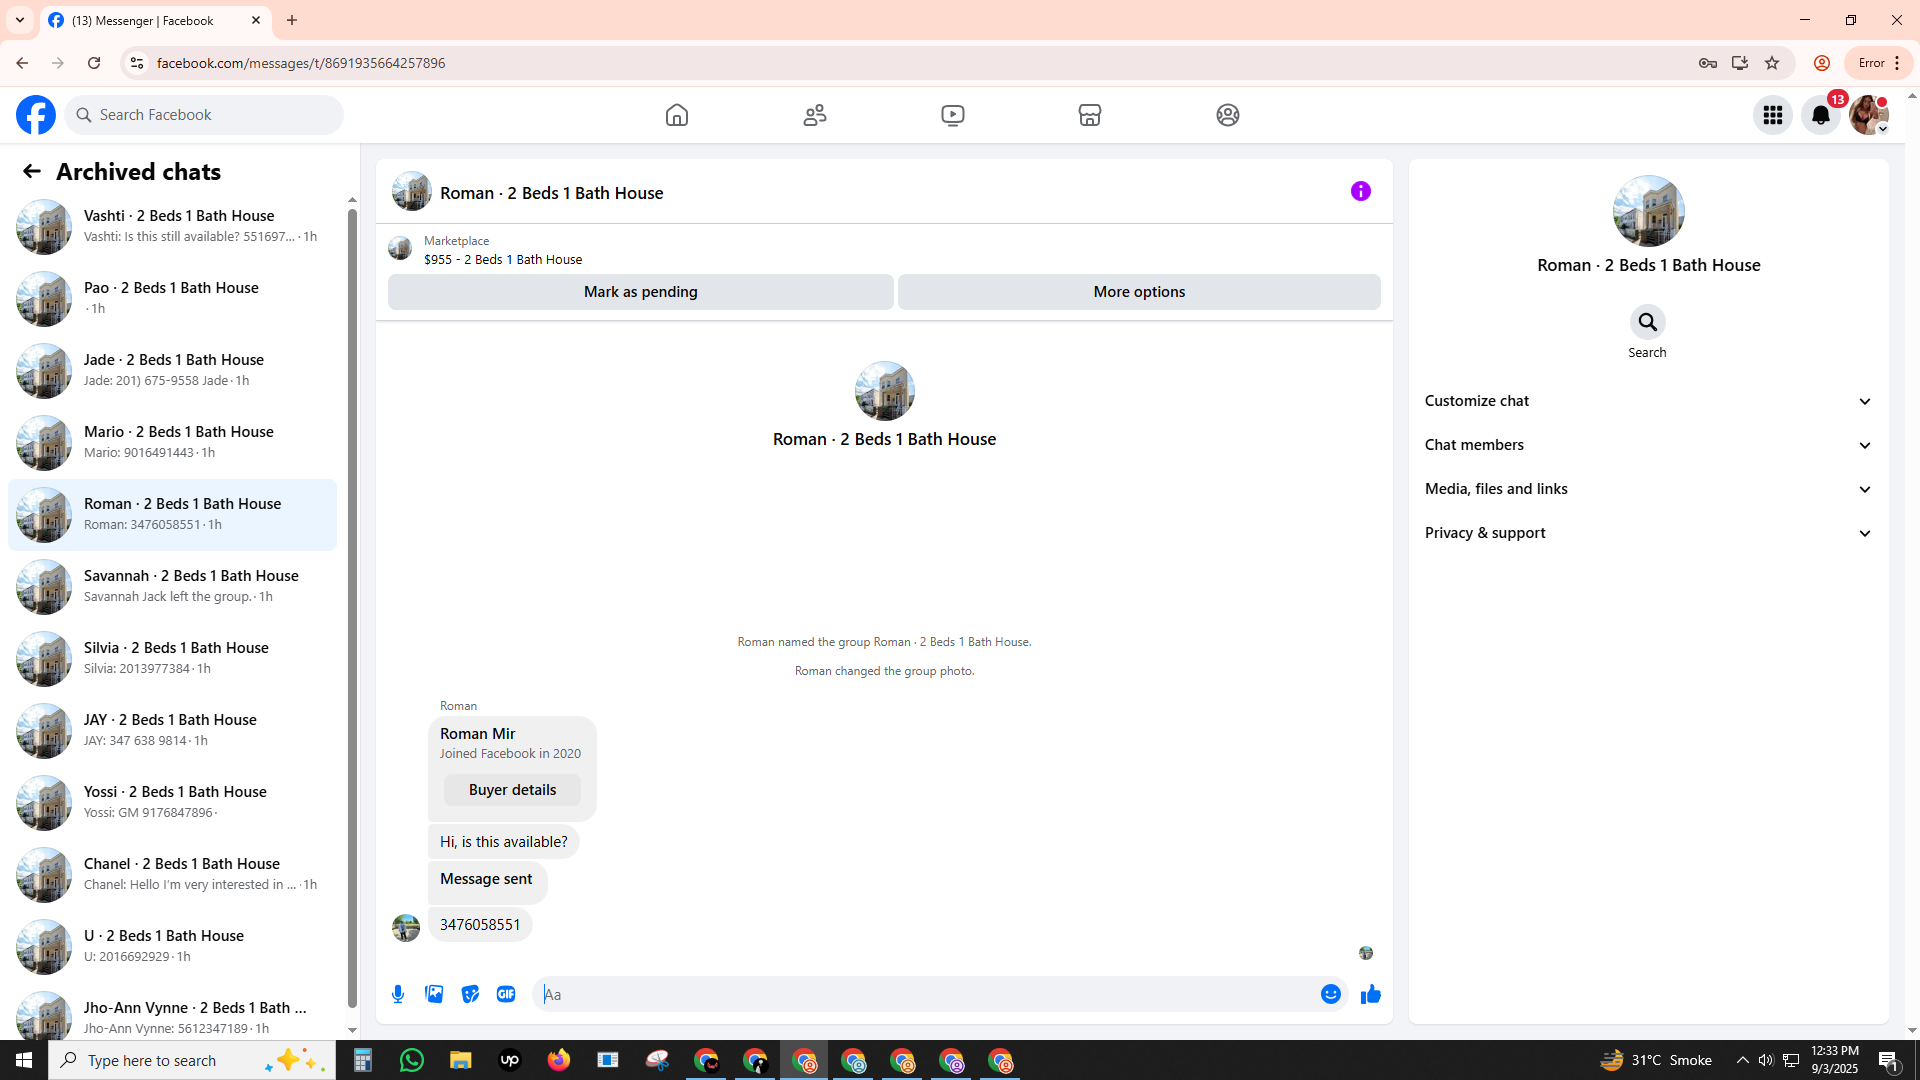Show hidden system tray icons
This screenshot has width=1920, height=1080.
tap(1742, 1060)
